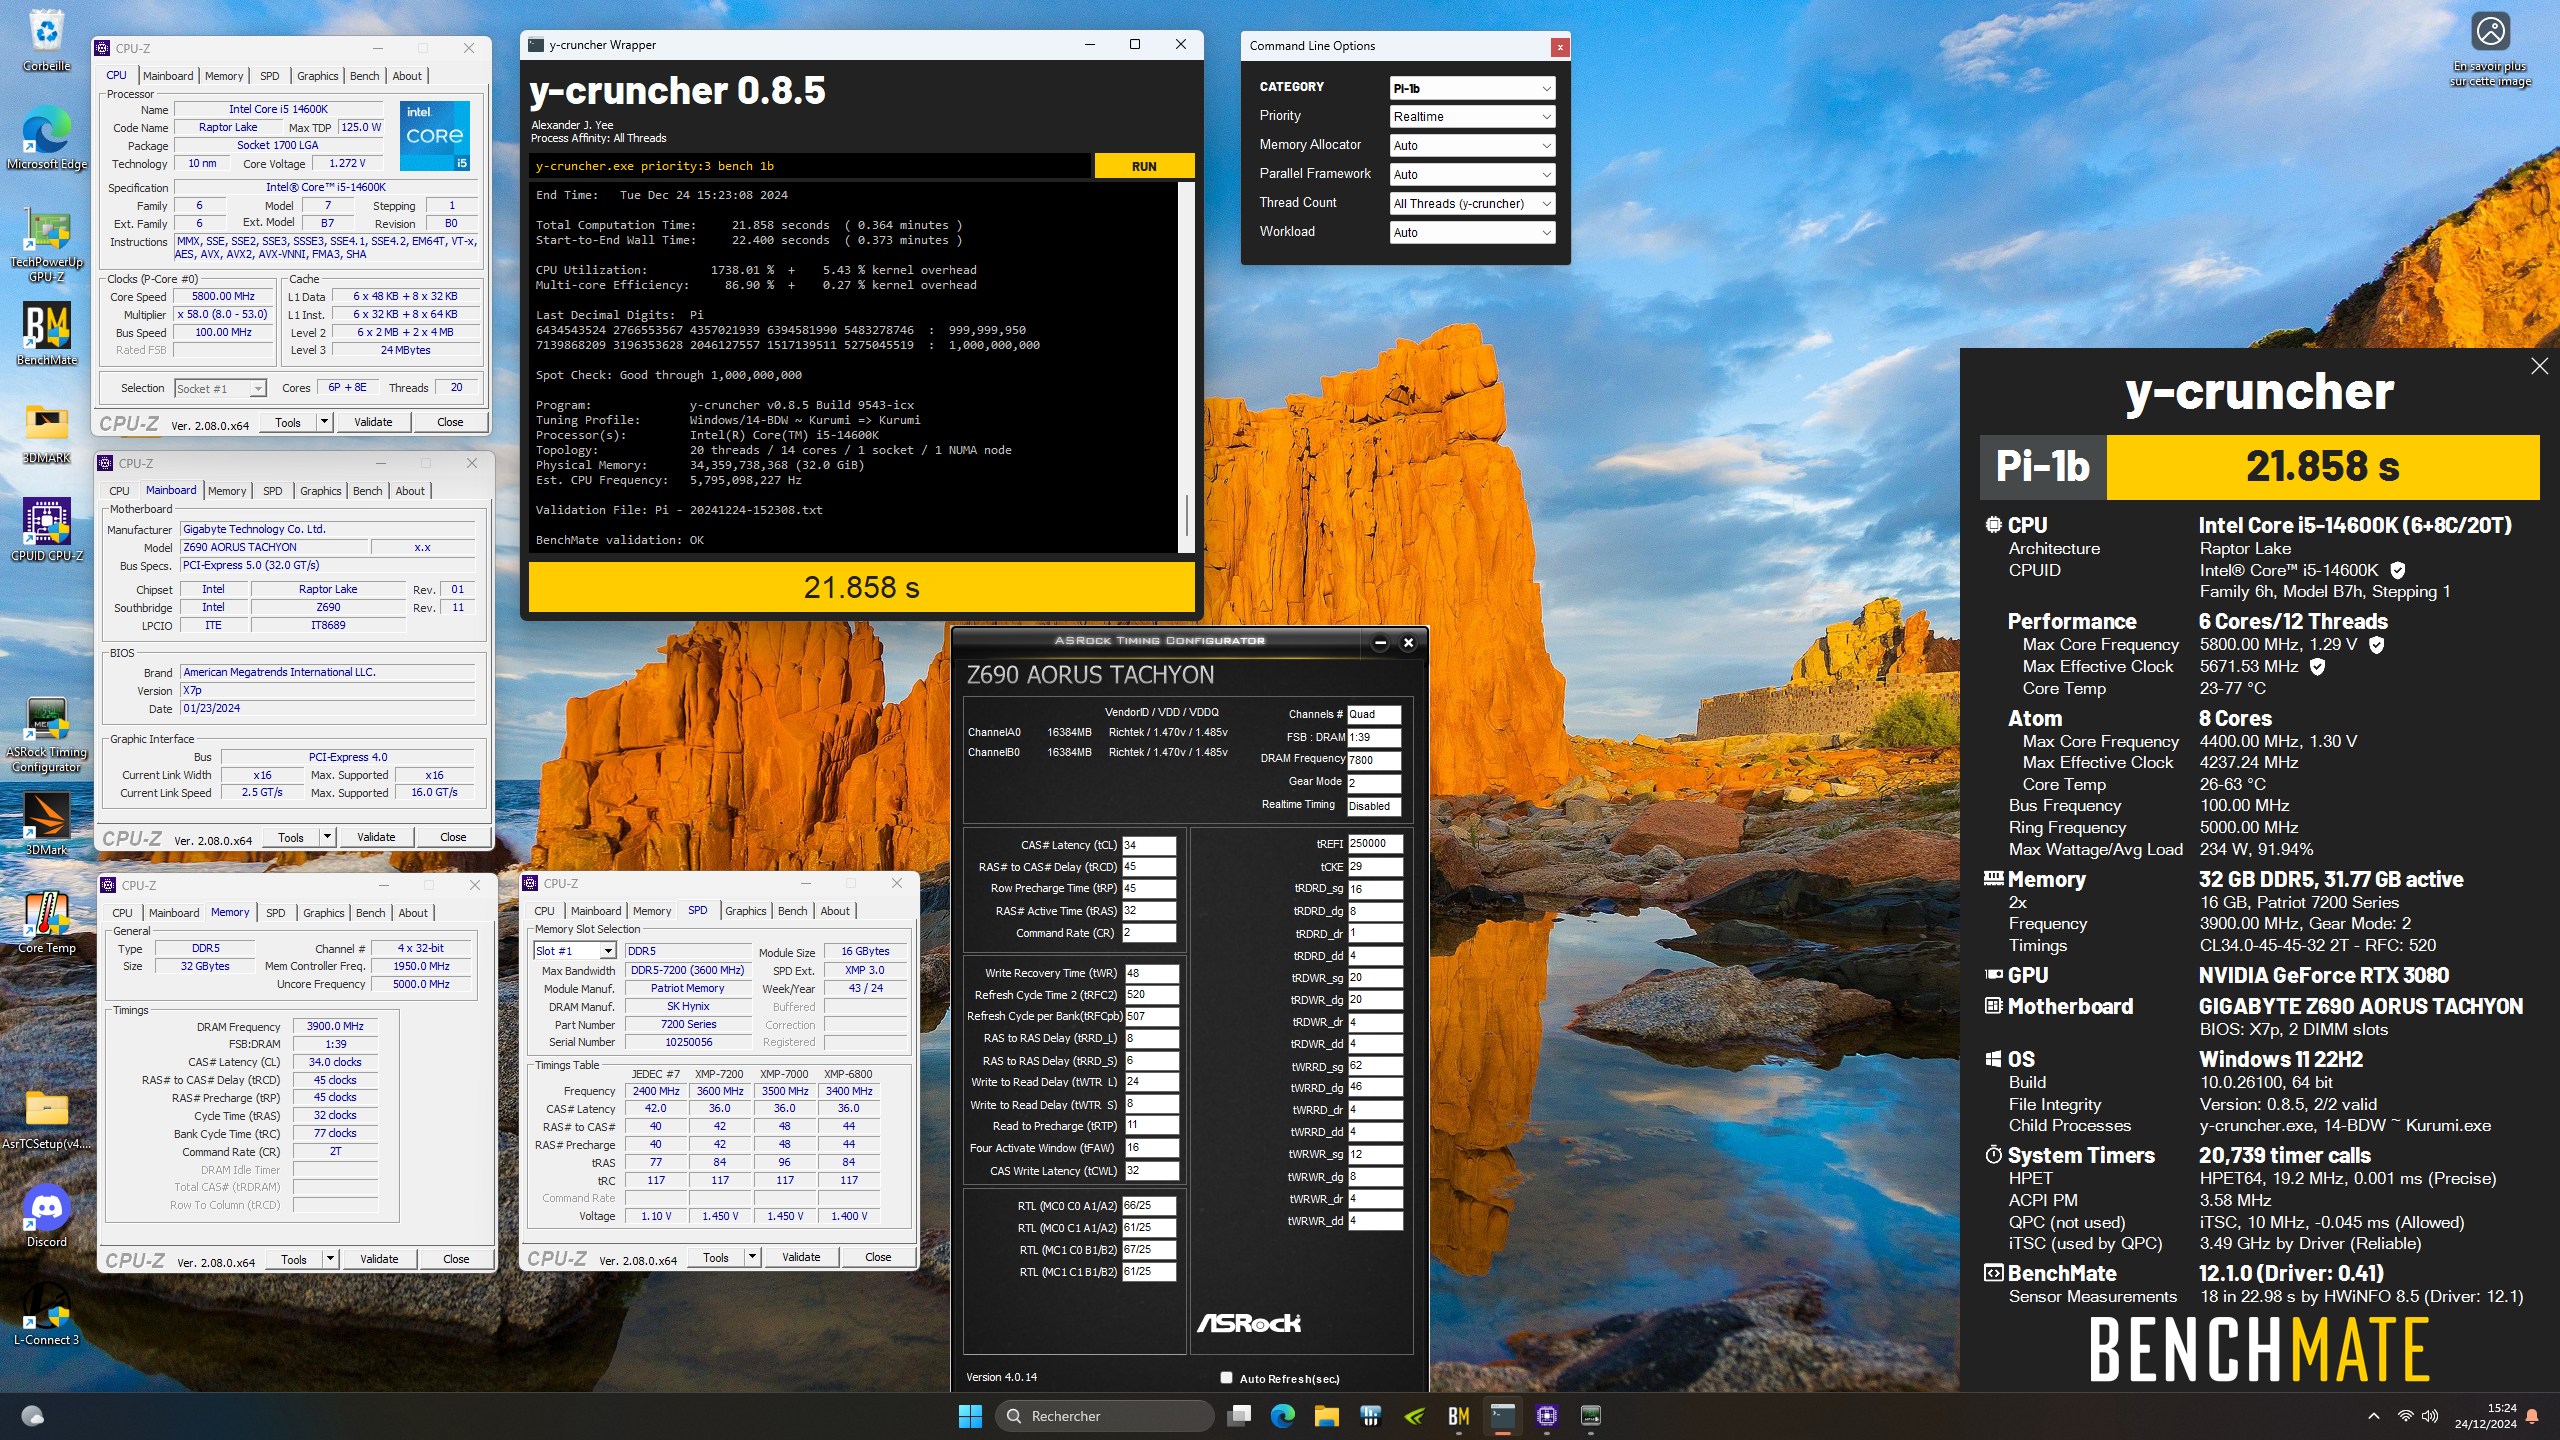Viewport: 2560px width, 1440px height.
Task: Click the y-cruncher command line field
Action: [810, 166]
